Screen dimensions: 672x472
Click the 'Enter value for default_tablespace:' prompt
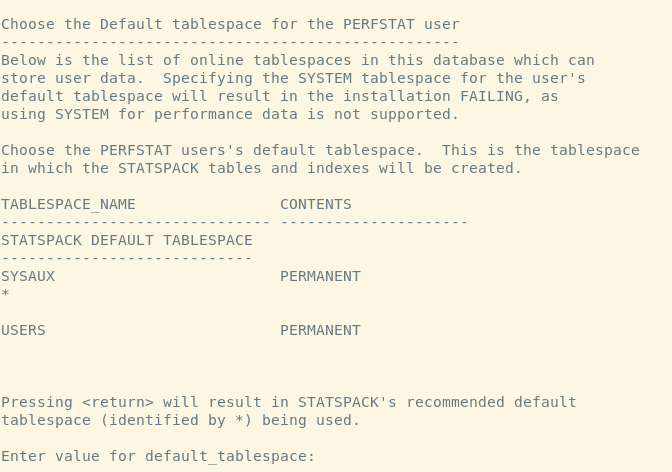click(x=158, y=456)
